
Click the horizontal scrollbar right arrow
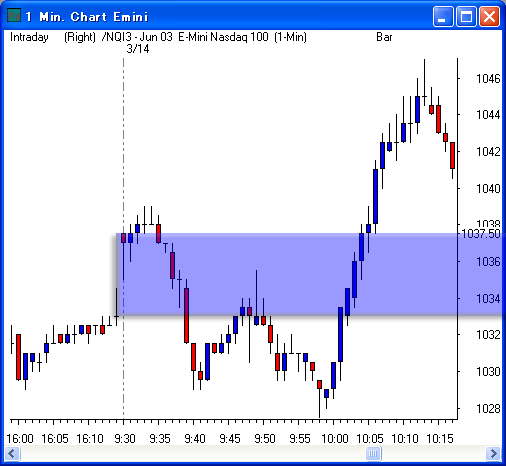(x=493, y=453)
